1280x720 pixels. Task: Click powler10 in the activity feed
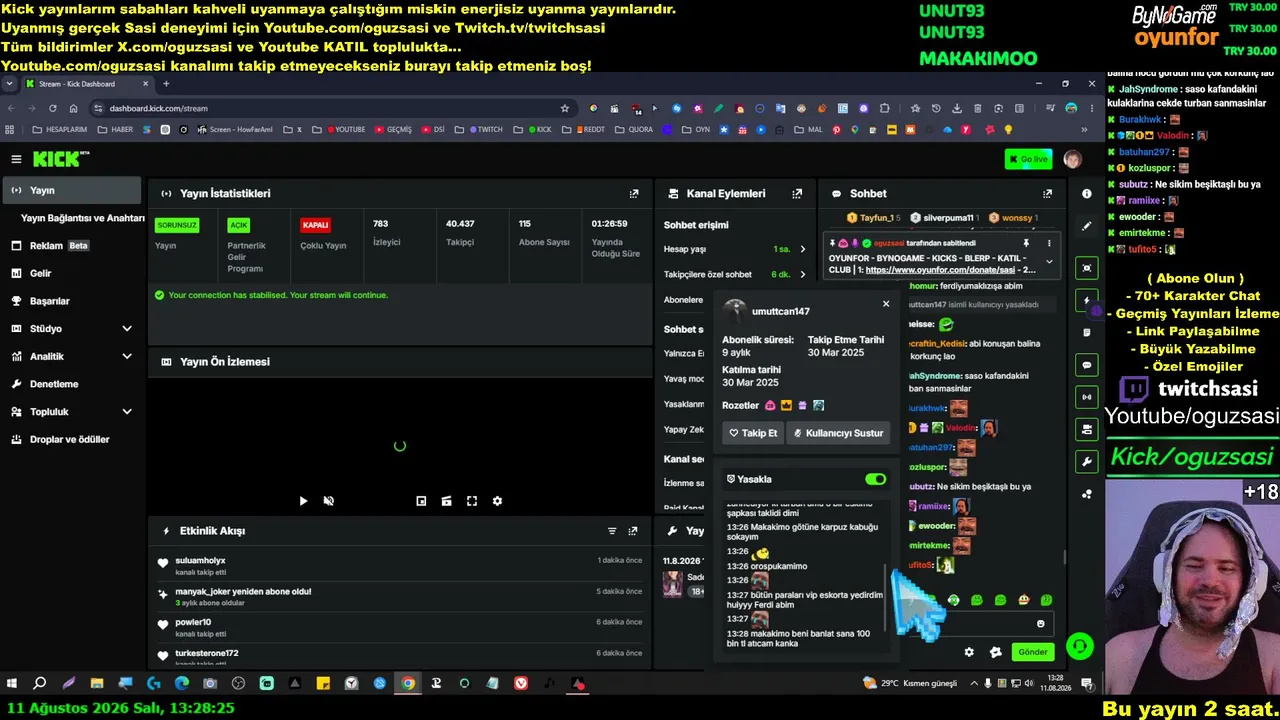[193, 623]
